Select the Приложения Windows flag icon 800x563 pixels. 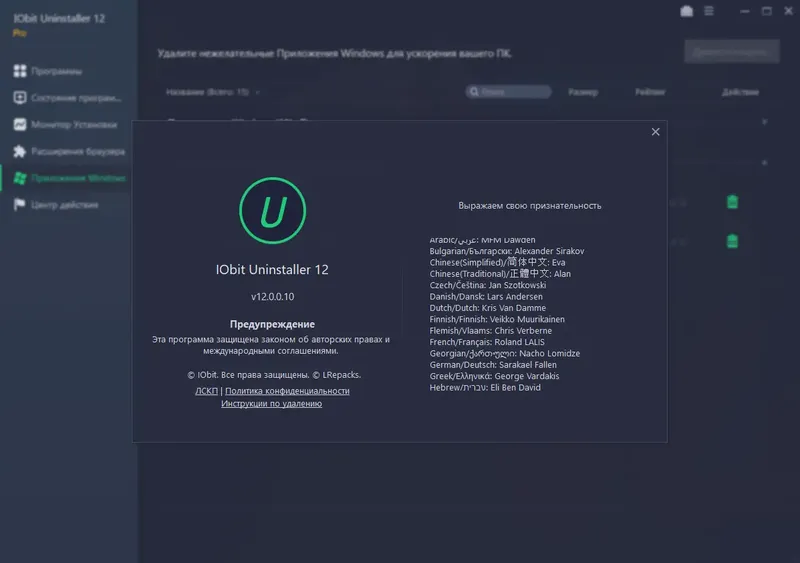click(x=20, y=178)
